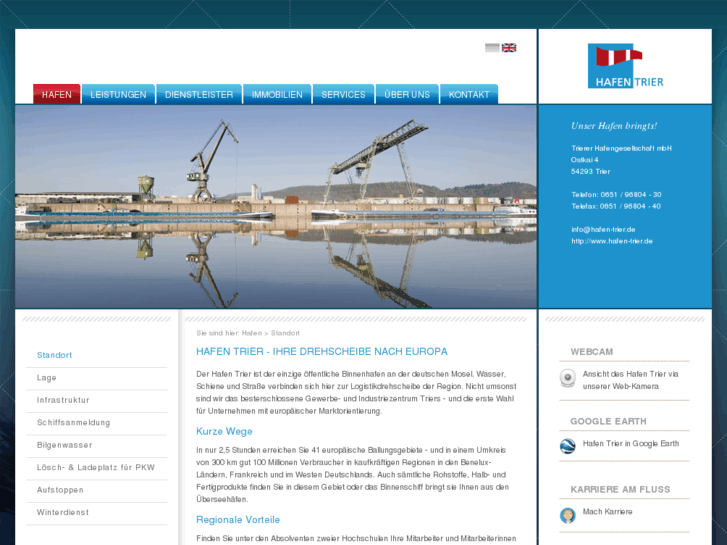Viewport: 727px width, 545px height.
Task: Click the Mach Karriere link
Action: [607, 512]
